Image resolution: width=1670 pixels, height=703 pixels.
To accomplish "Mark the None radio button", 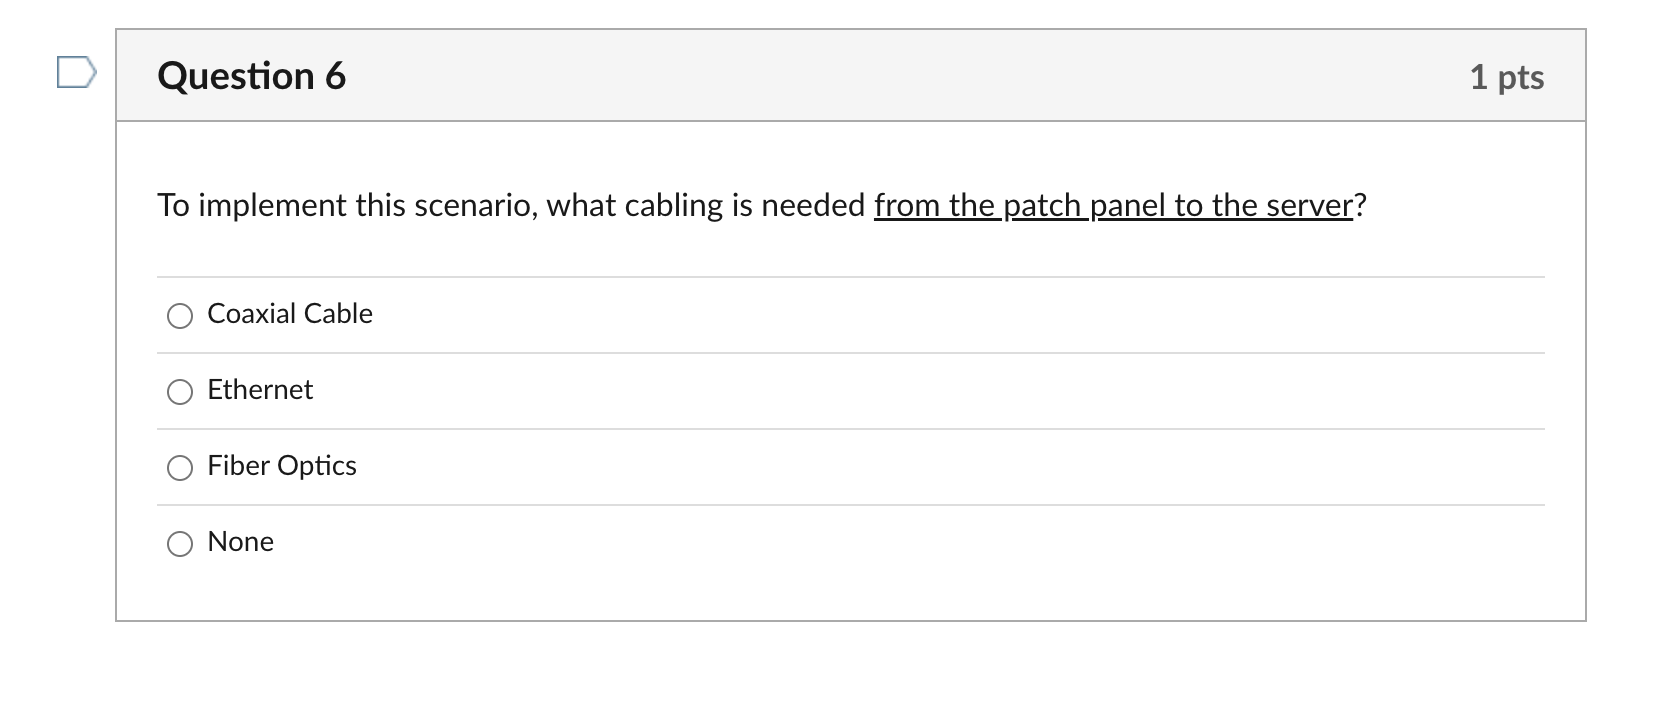I will tap(180, 544).
